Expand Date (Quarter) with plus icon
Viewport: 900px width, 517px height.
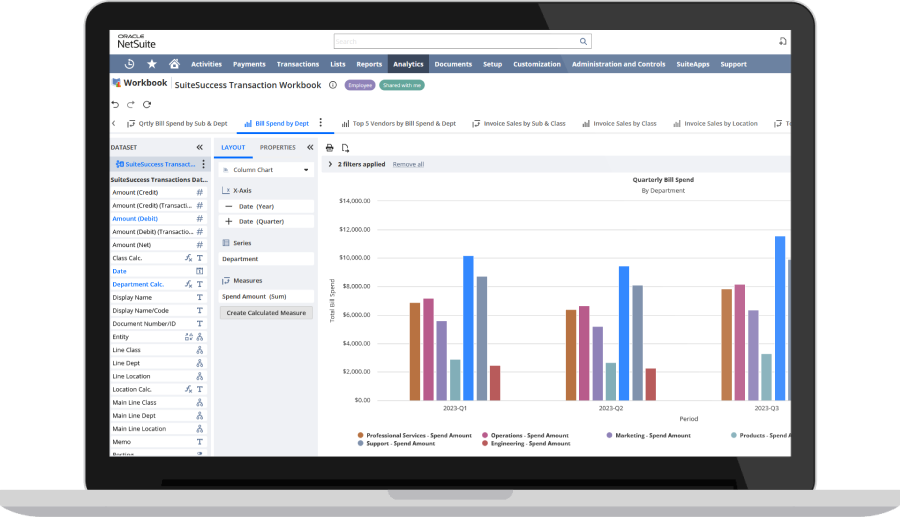(229, 221)
